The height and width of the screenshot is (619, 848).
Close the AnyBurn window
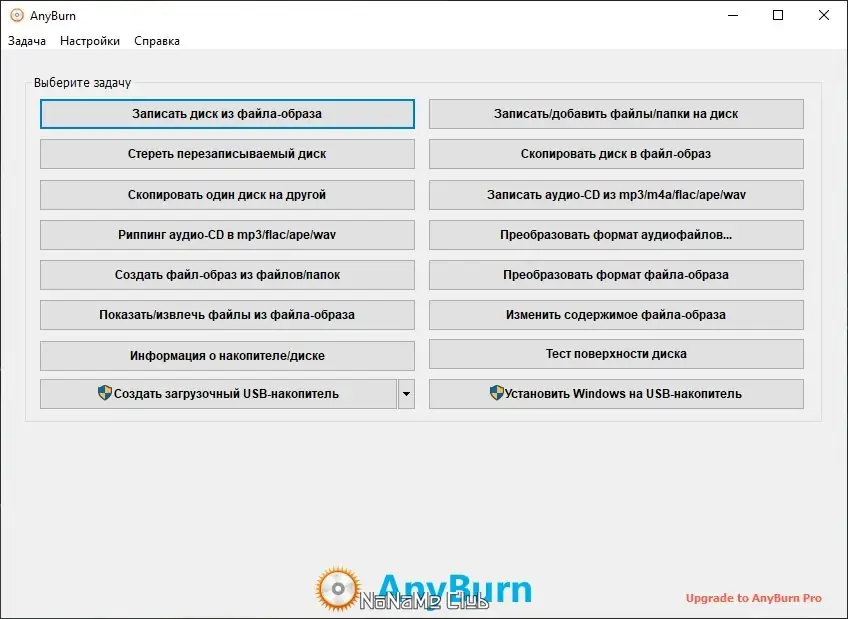(x=824, y=15)
